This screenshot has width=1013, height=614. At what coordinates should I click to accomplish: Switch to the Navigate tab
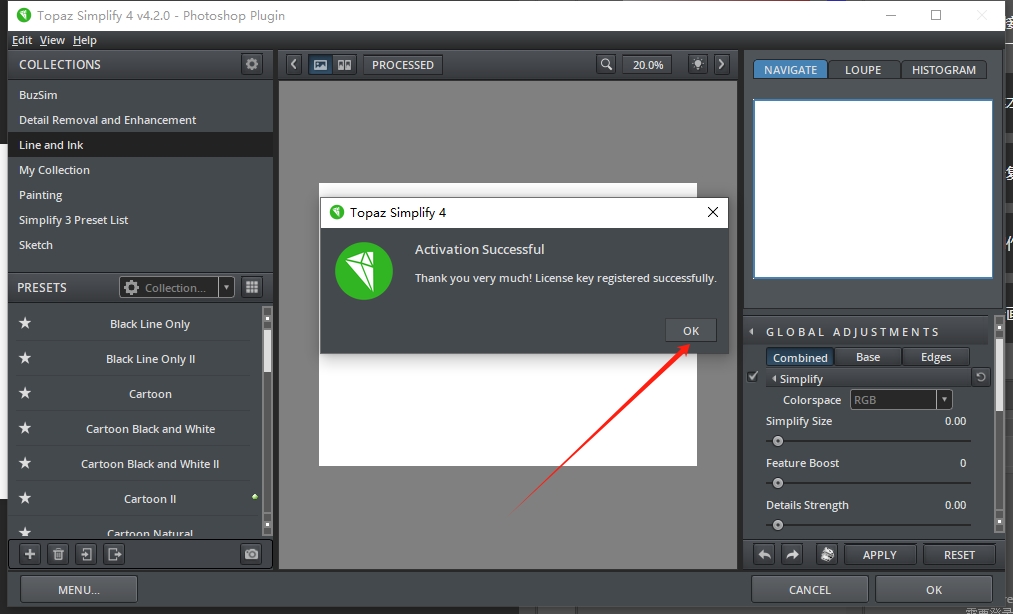(790, 70)
